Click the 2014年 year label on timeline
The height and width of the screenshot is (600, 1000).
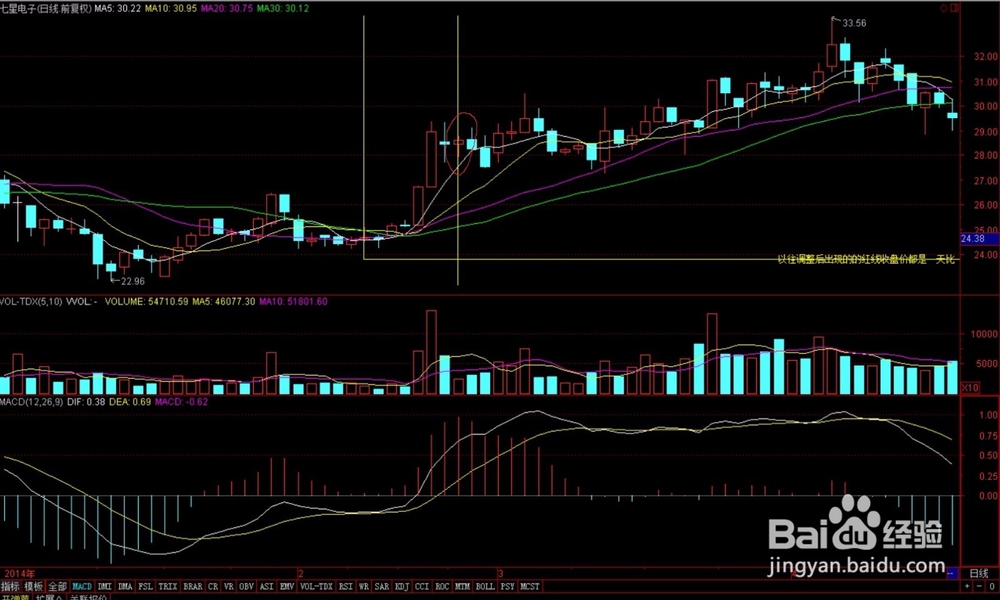pyautogui.click(x=21, y=574)
